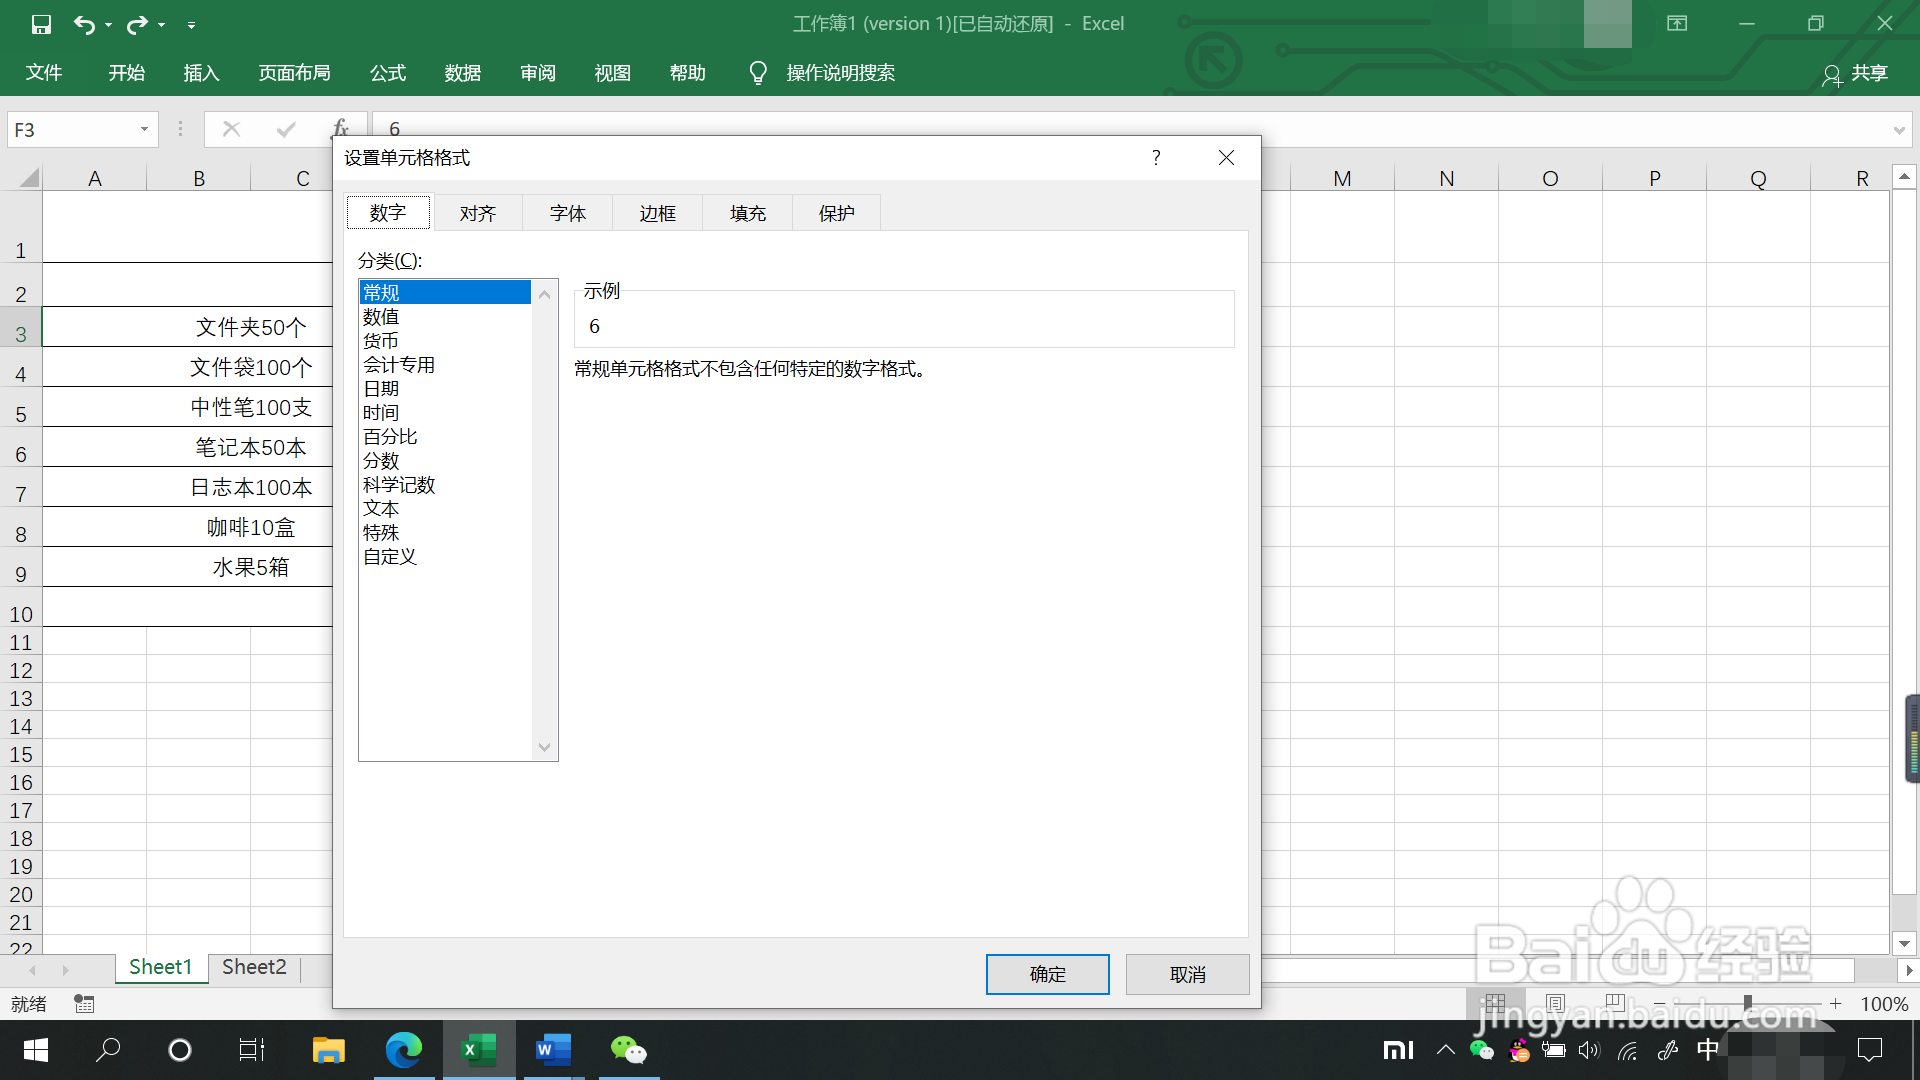Switch to Sheet2 worksheet tab
The width and height of the screenshot is (1920, 1080).
(x=254, y=967)
